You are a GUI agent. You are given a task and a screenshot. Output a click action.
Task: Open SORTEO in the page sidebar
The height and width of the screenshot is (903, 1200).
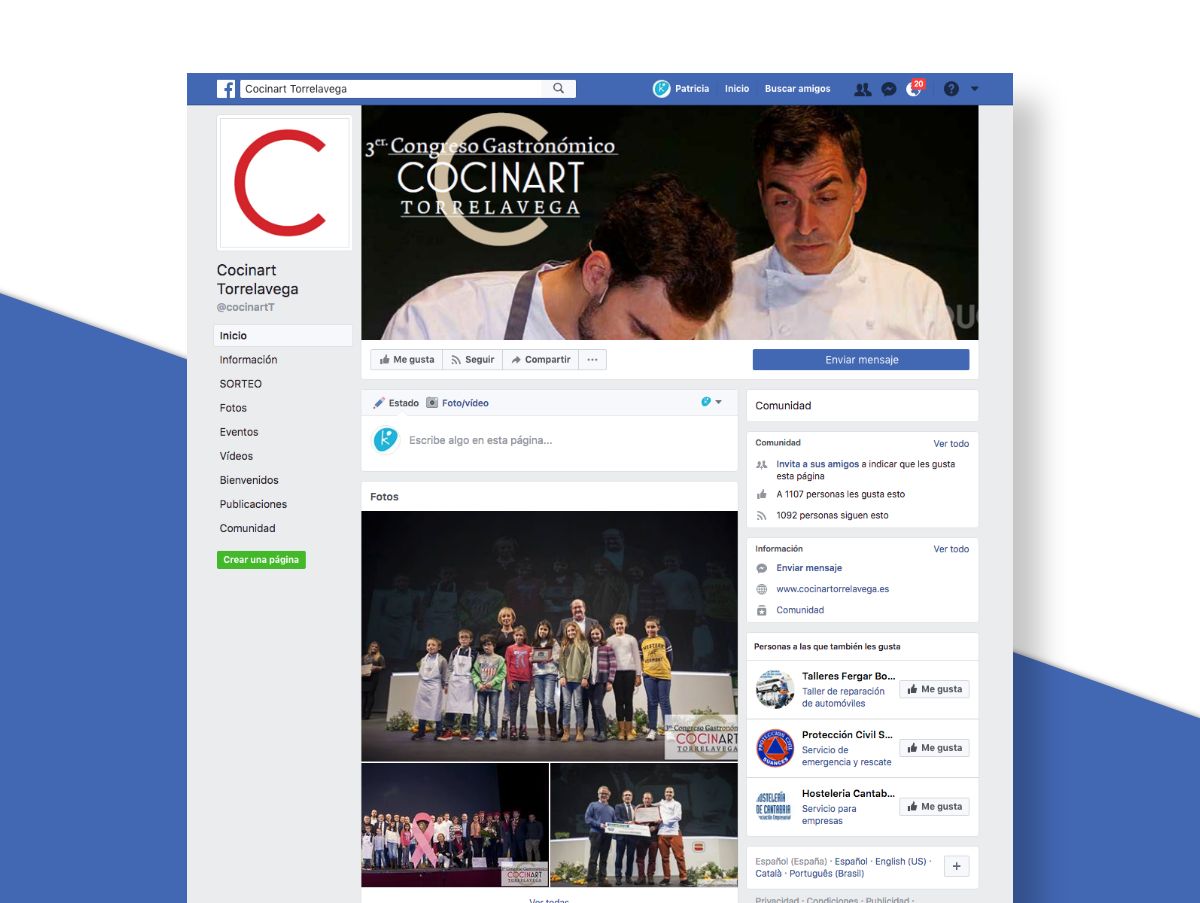(x=240, y=384)
